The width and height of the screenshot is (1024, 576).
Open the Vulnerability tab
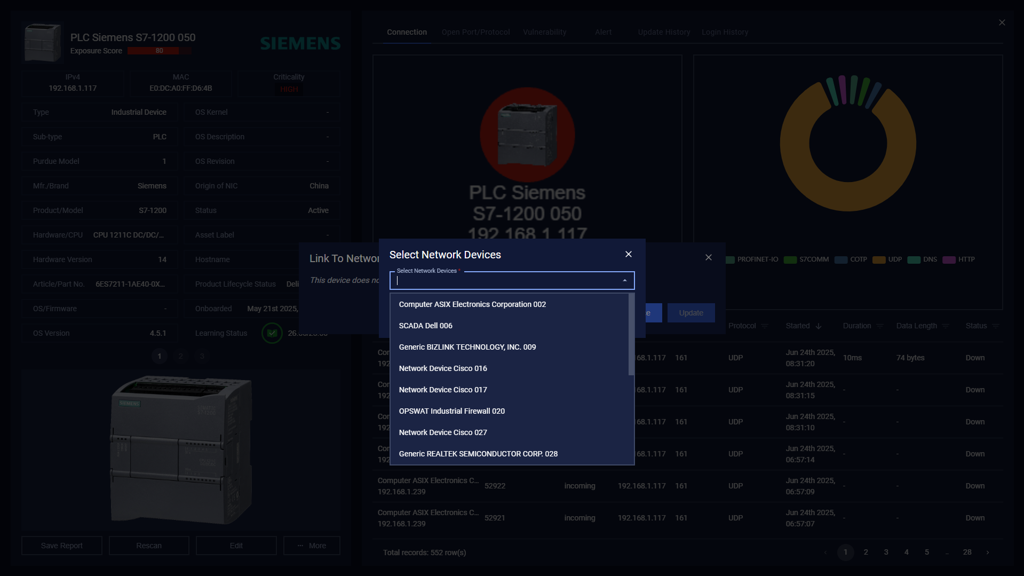click(545, 32)
